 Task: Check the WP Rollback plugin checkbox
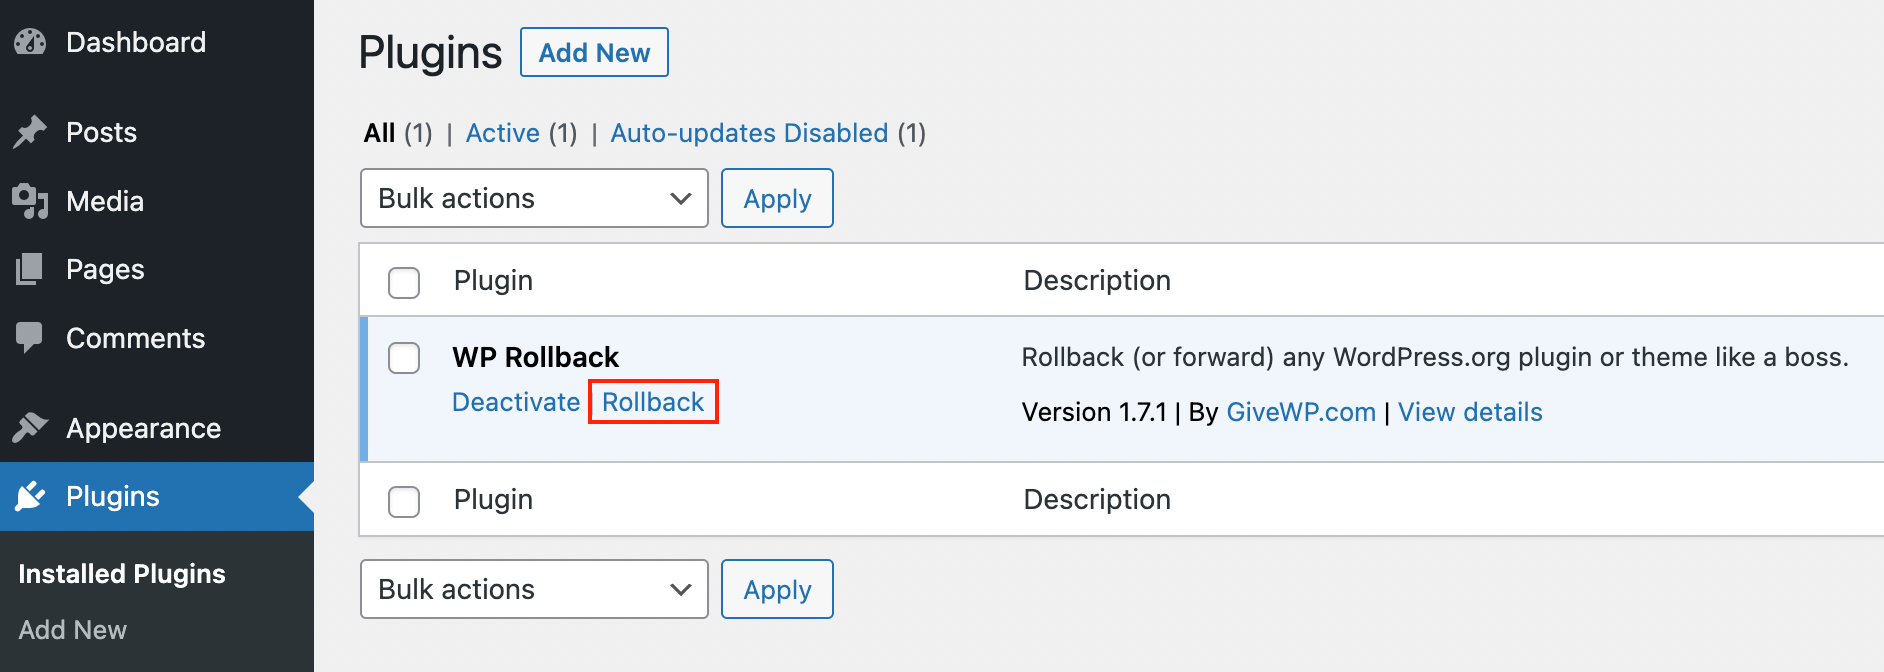(x=404, y=358)
